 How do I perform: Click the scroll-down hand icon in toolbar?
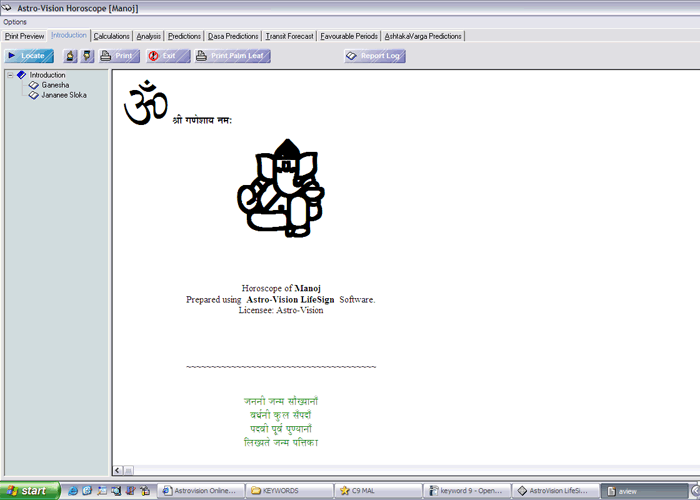[87, 56]
